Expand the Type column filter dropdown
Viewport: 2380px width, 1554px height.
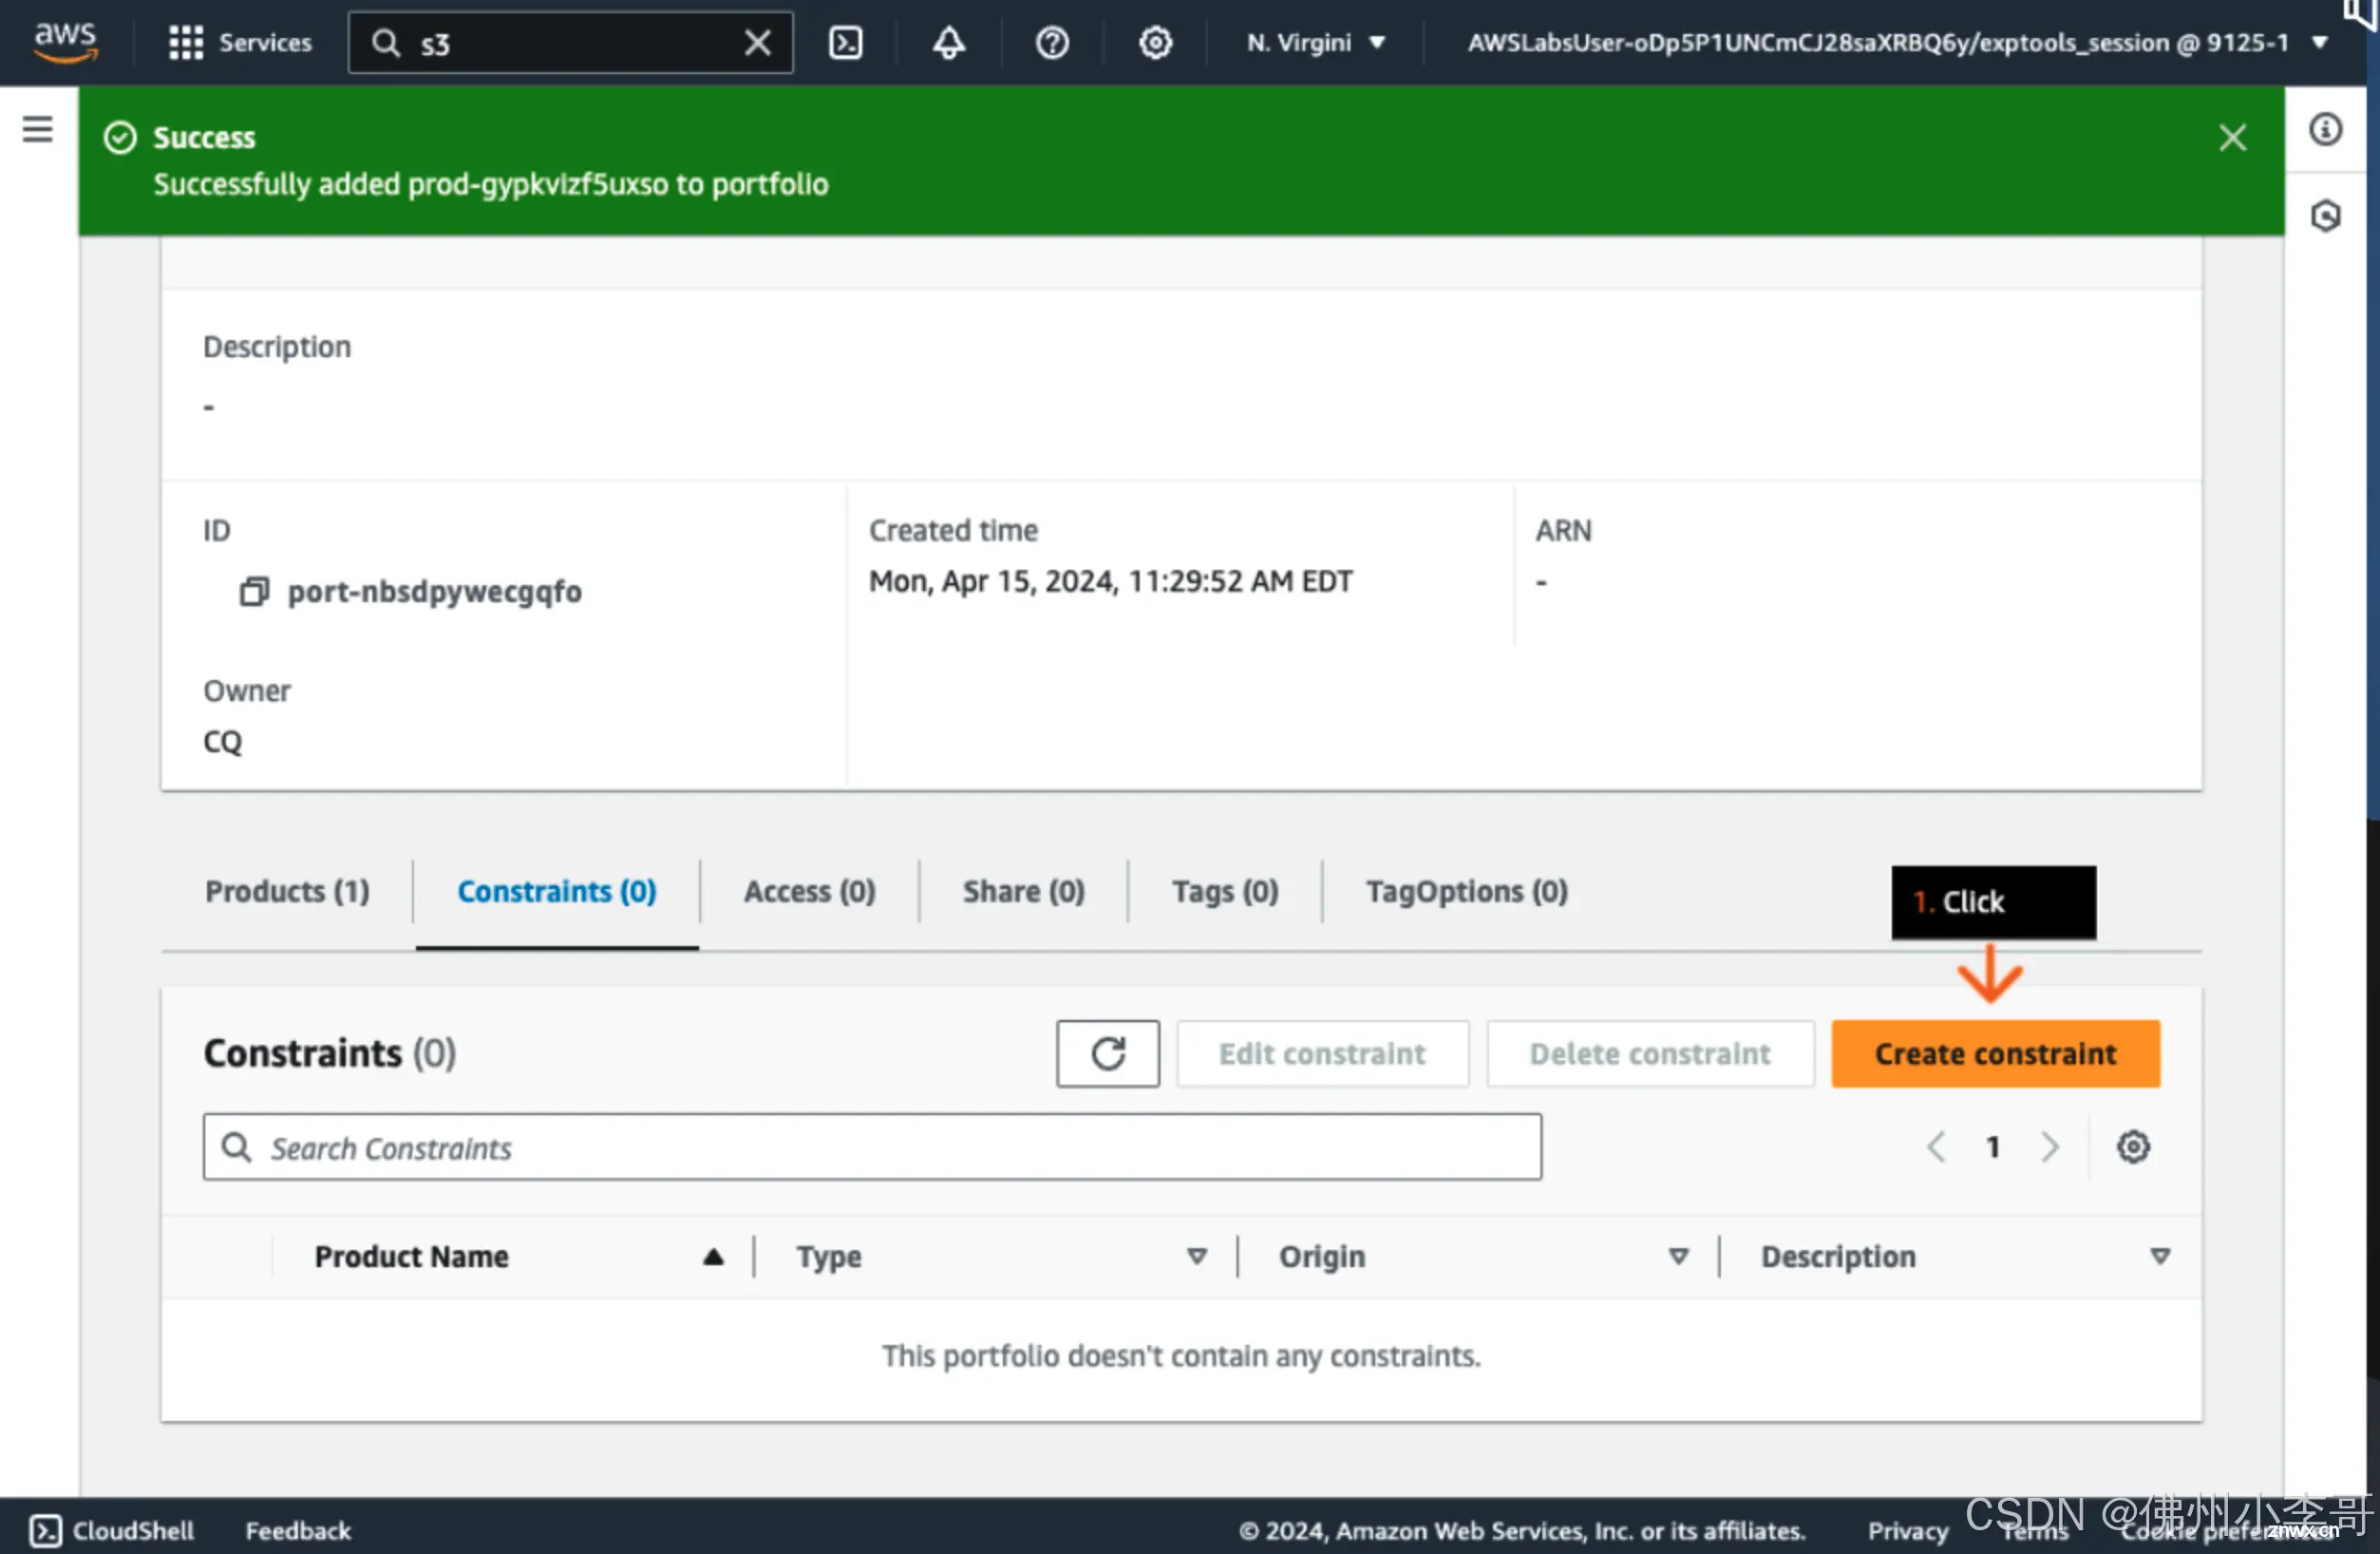tap(1194, 1256)
